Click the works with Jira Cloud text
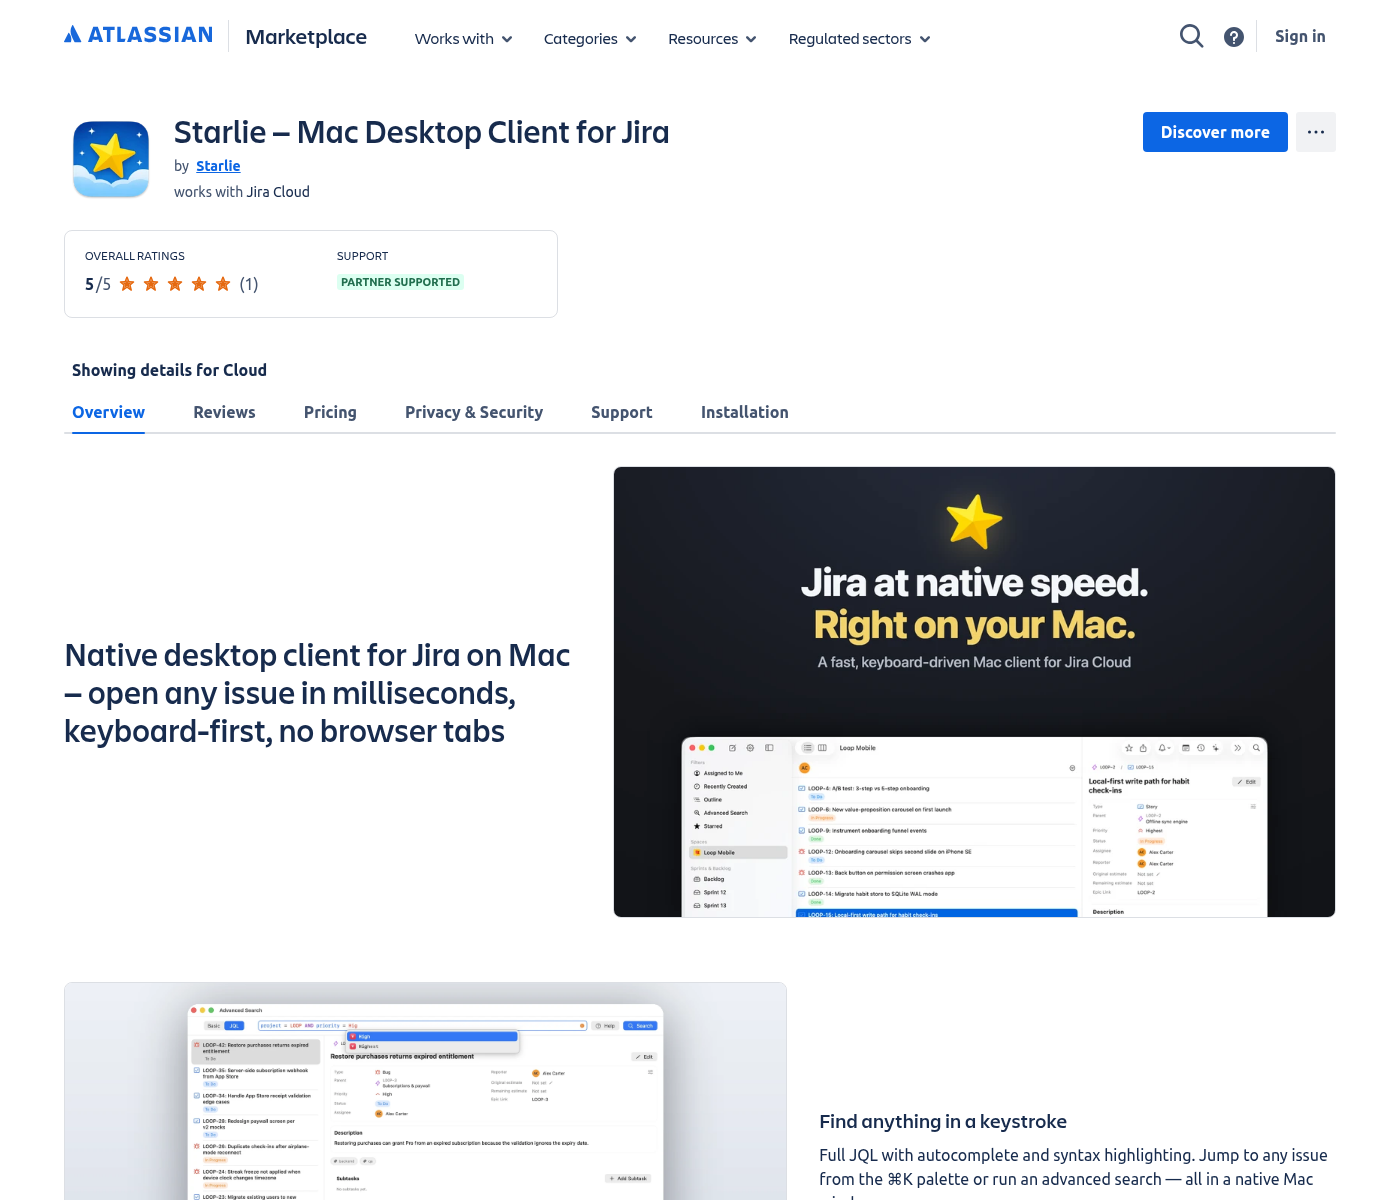This screenshot has width=1400, height=1200. (242, 192)
